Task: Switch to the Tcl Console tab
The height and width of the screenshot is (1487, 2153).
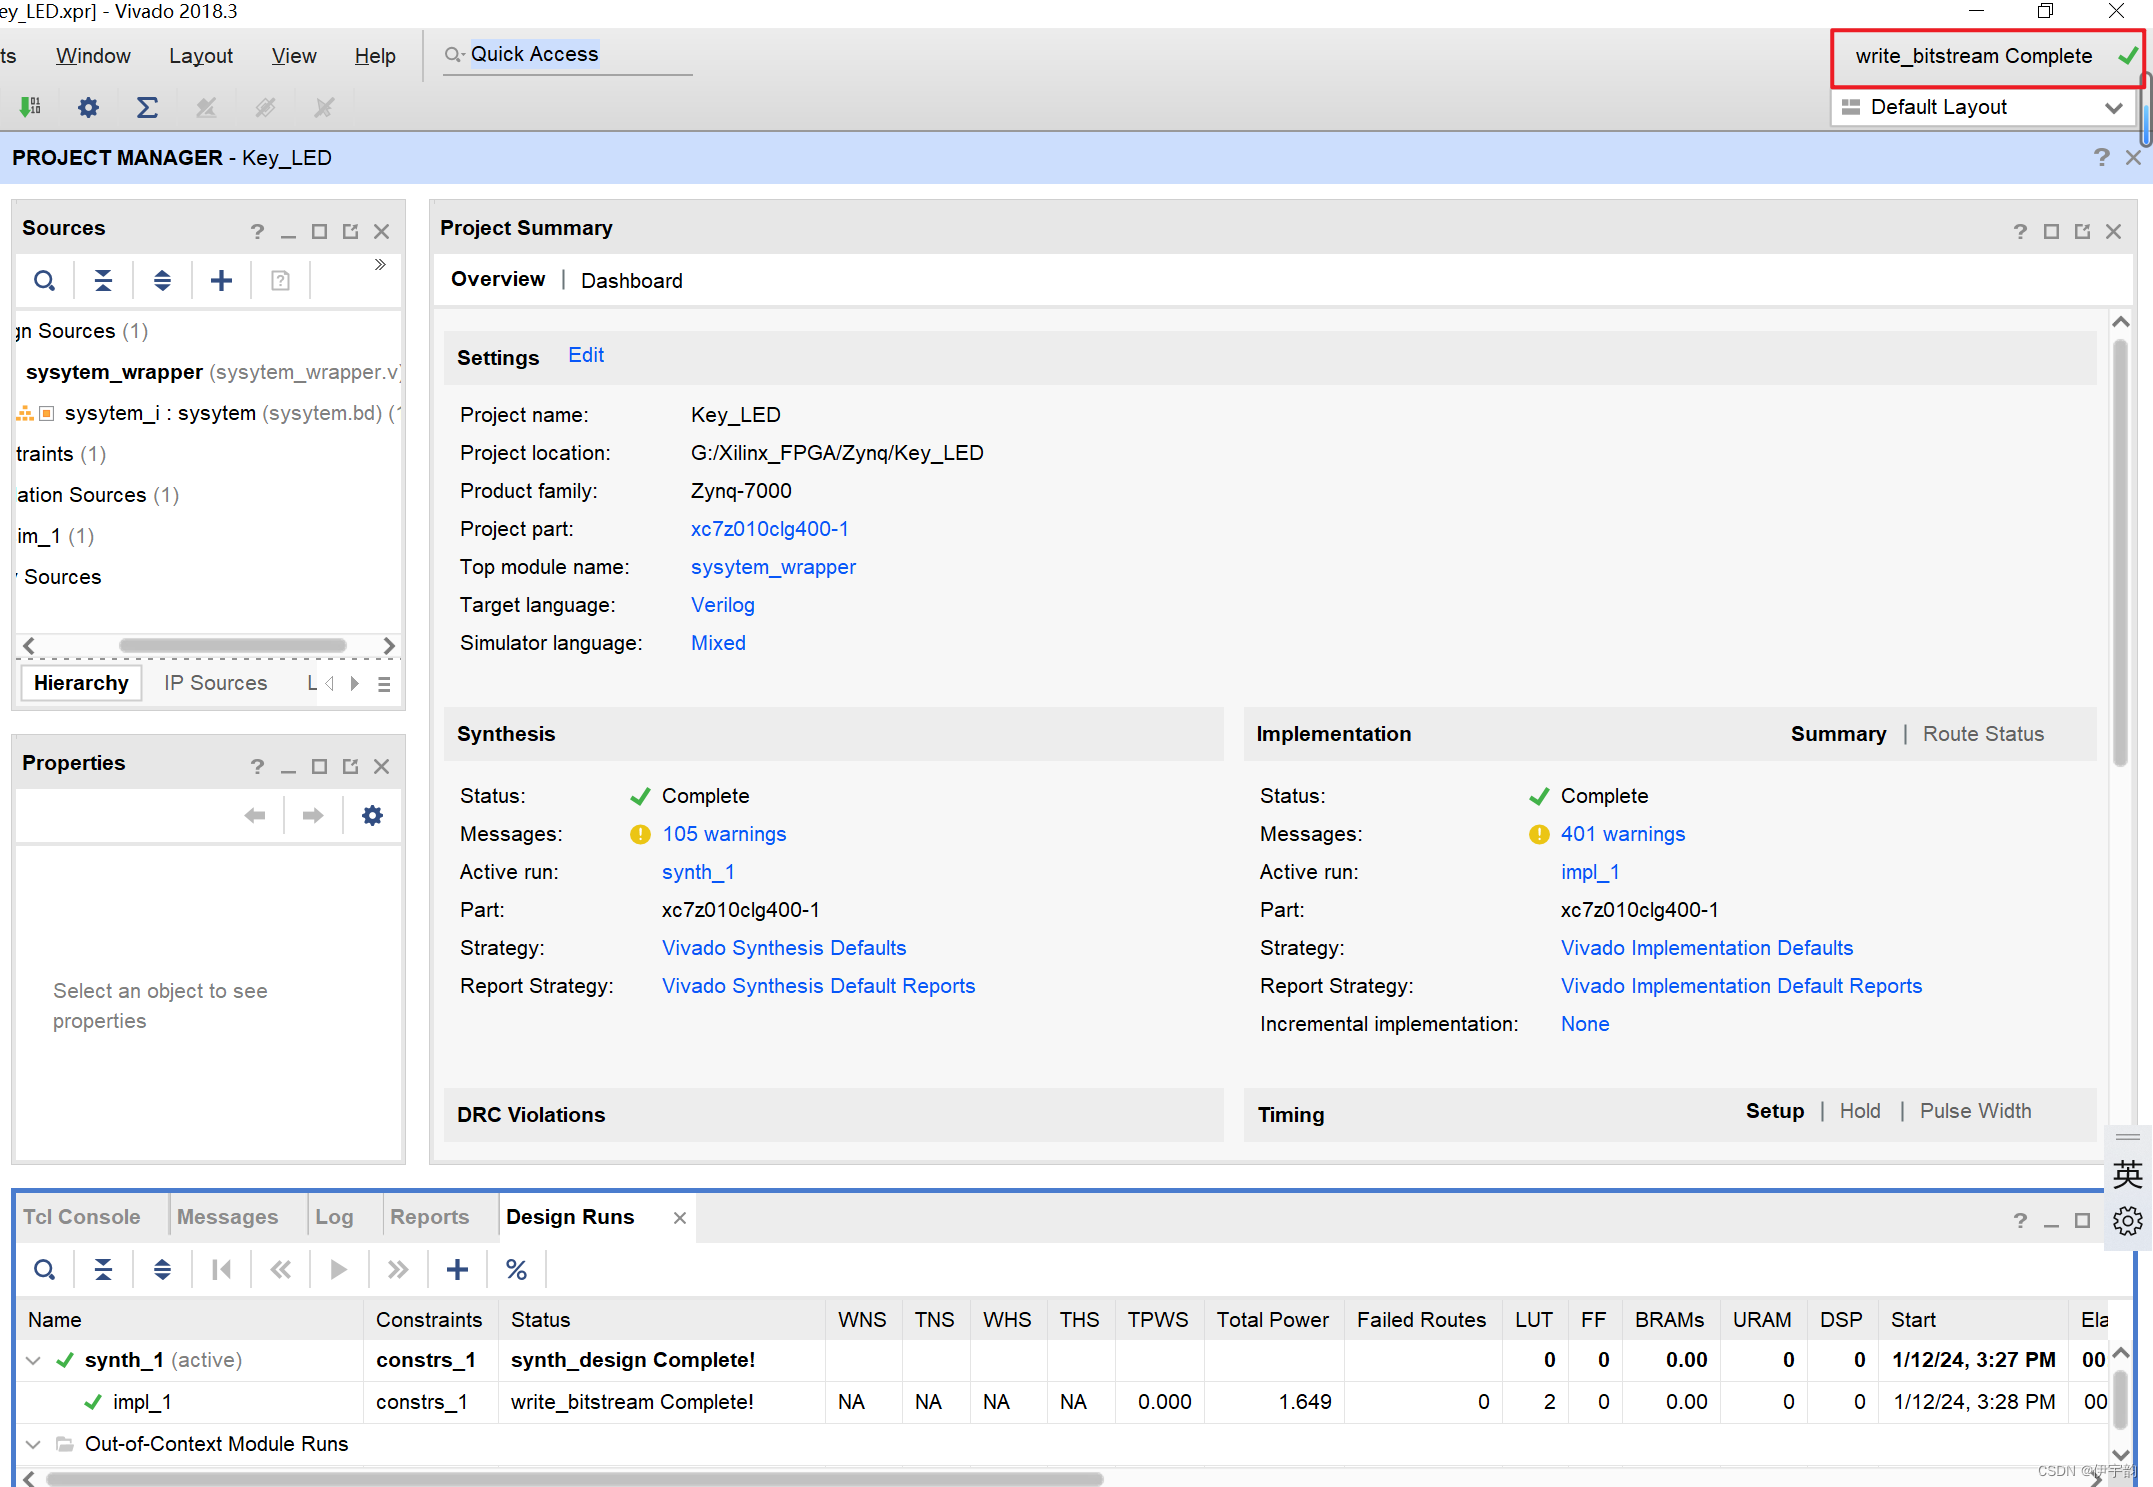Action: (82, 1217)
